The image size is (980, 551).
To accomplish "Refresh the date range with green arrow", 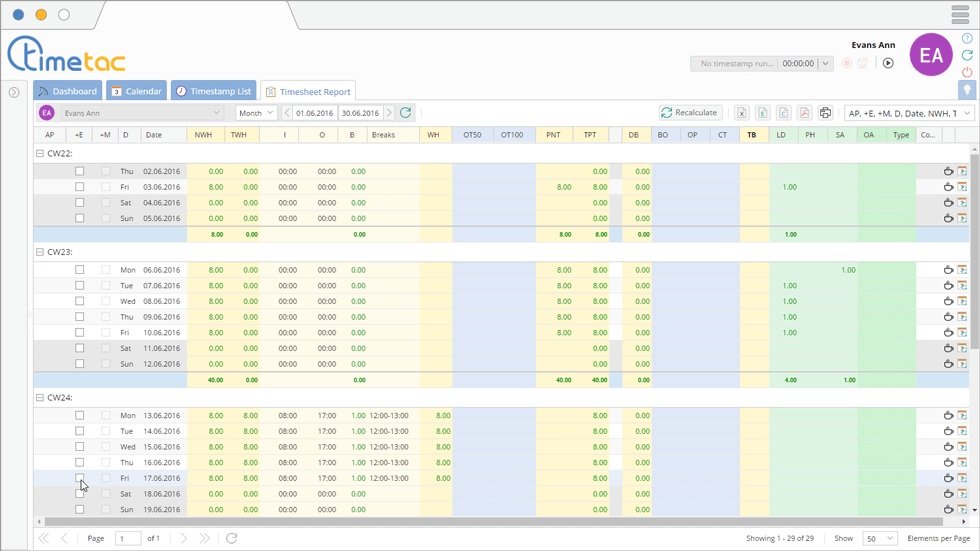I will [x=405, y=113].
